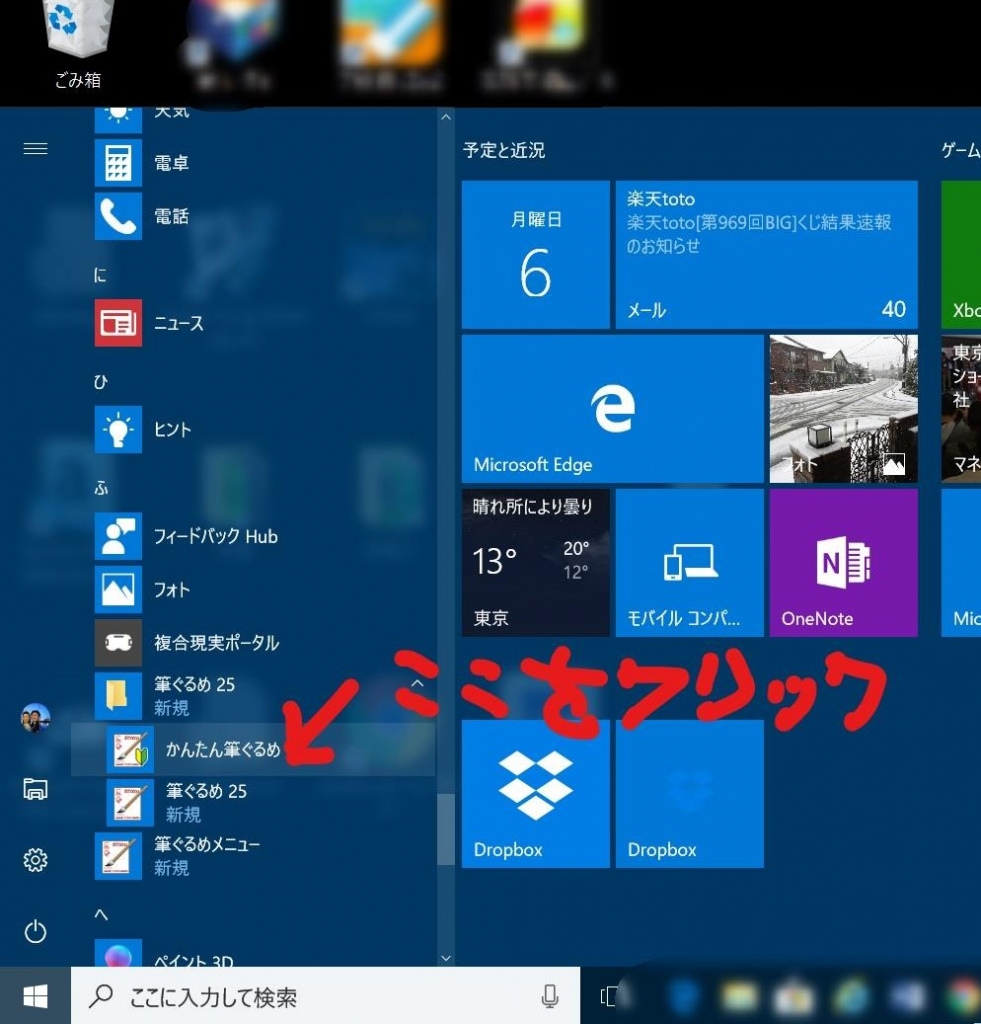
Task: Click the microphone icon in search box
Action: [x=550, y=997]
